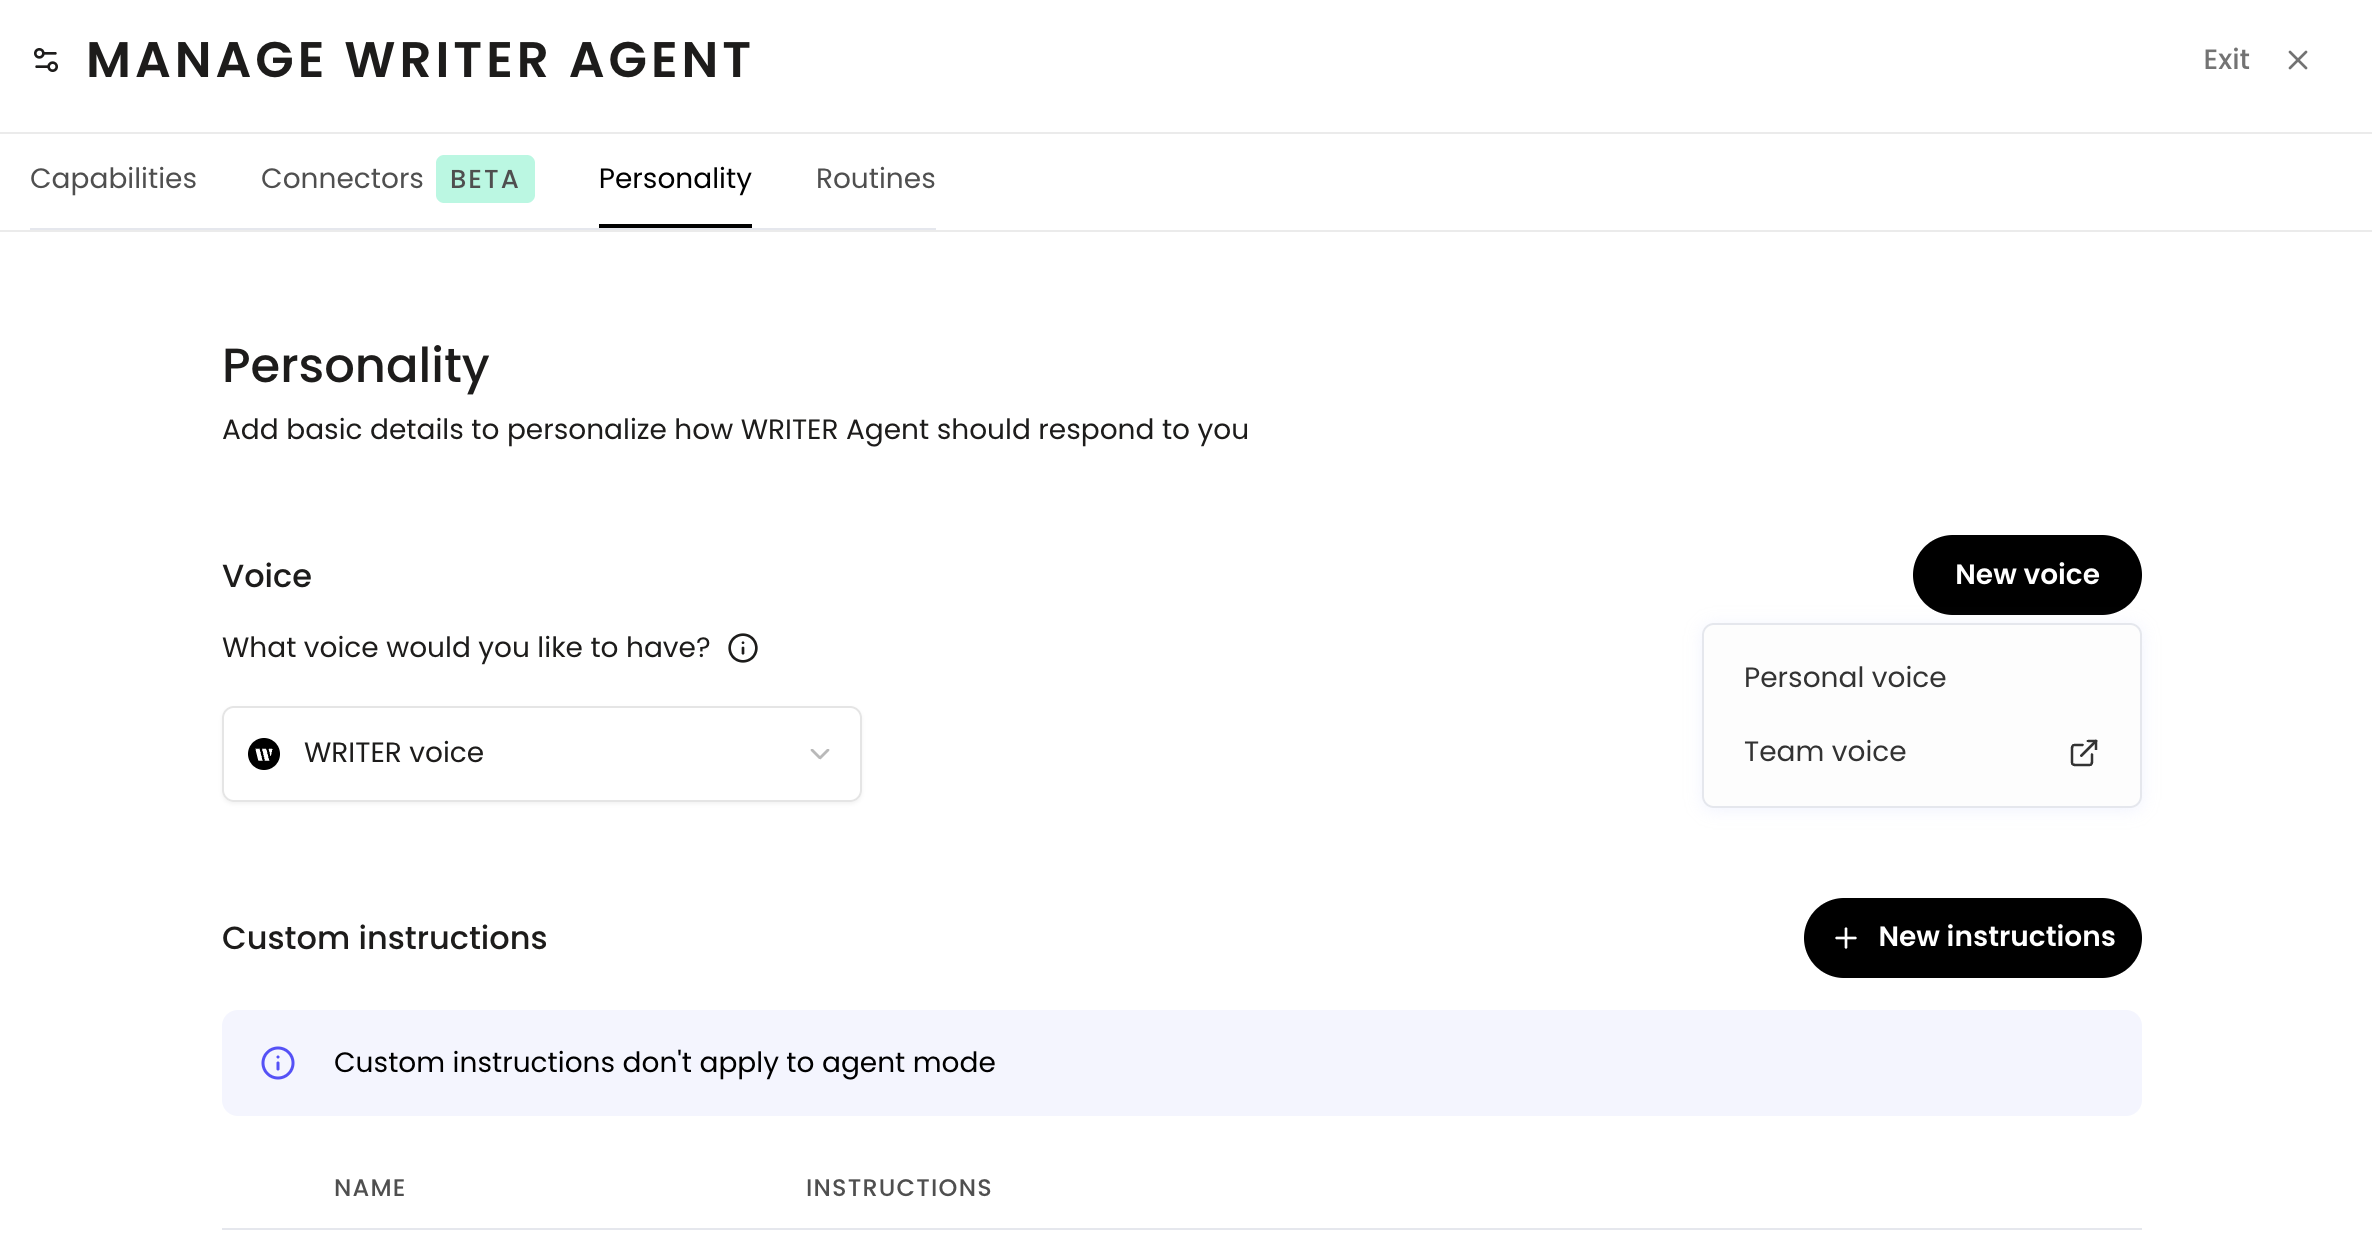The width and height of the screenshot is (2372, 1254).
Task: Select Personal voice from the menu
Action: pyautogui.click(x=1844, y=678)
